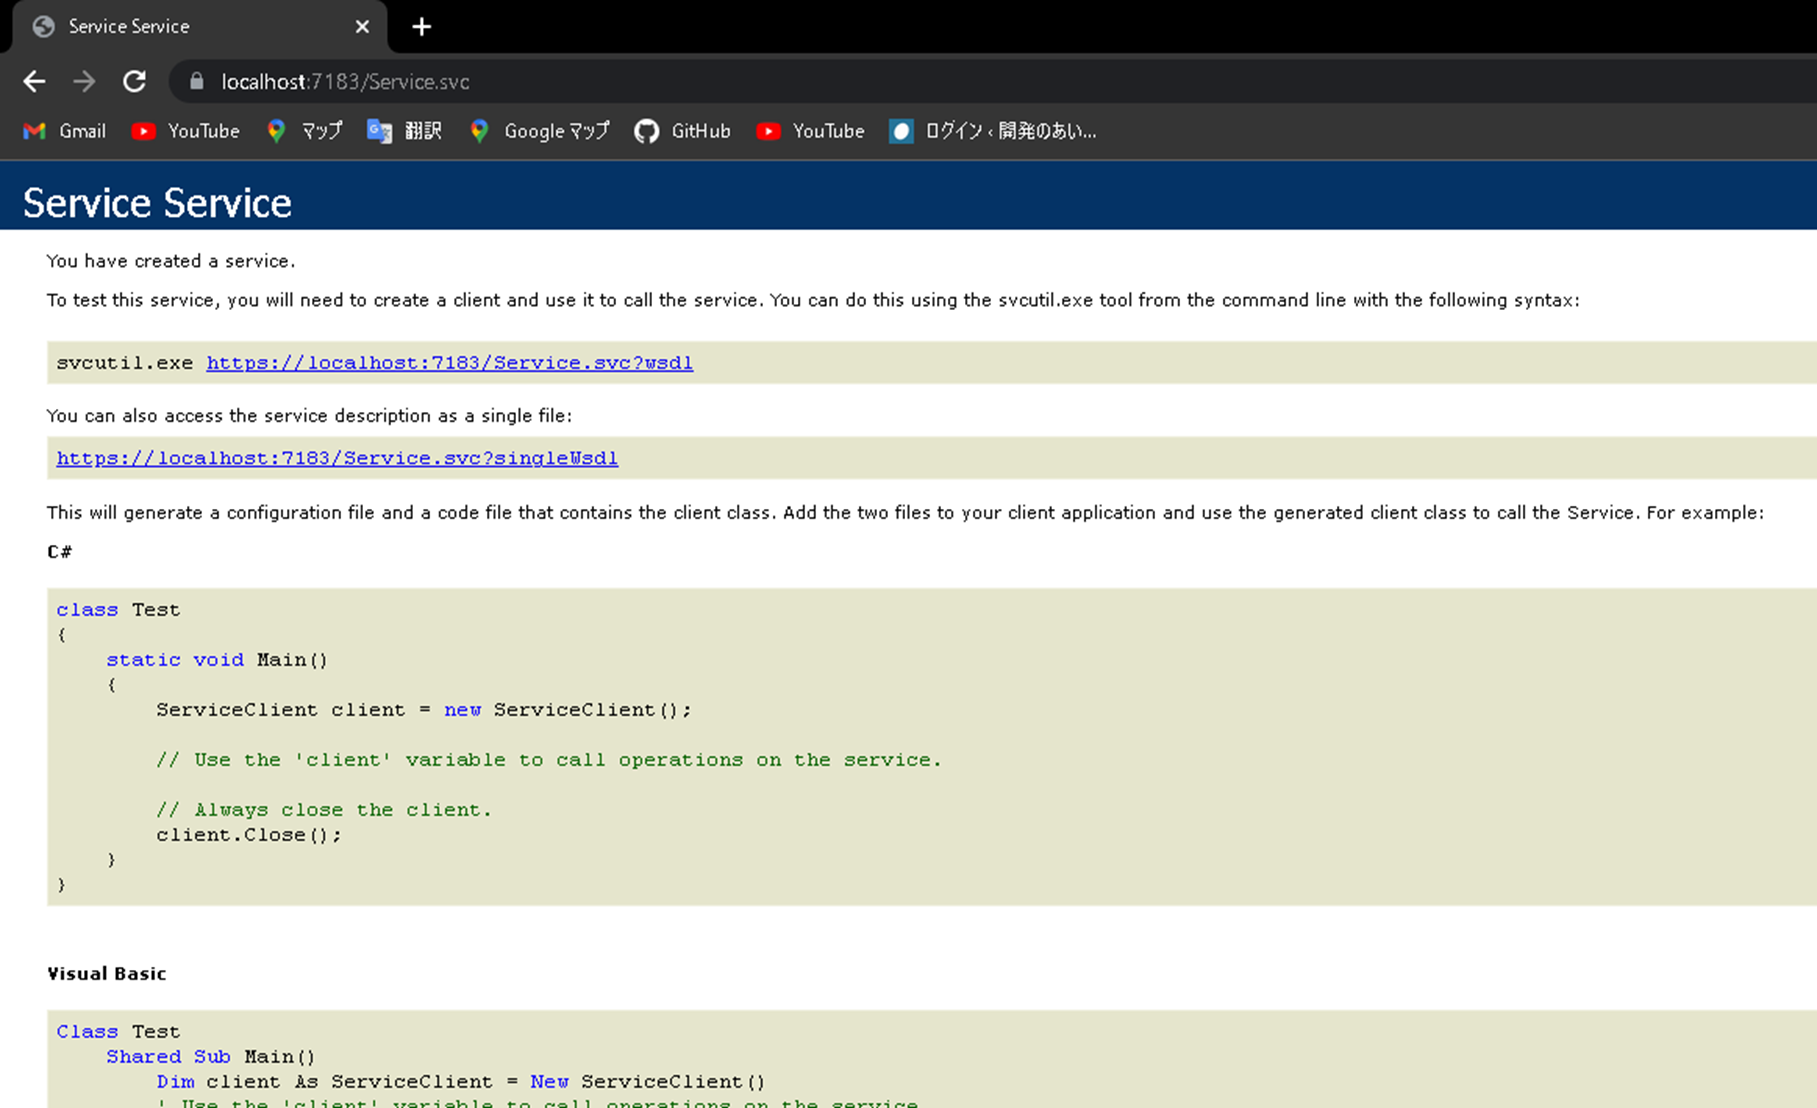Open the マップ bookmark
The image size is (1817, 1108).
coord(305,131)
